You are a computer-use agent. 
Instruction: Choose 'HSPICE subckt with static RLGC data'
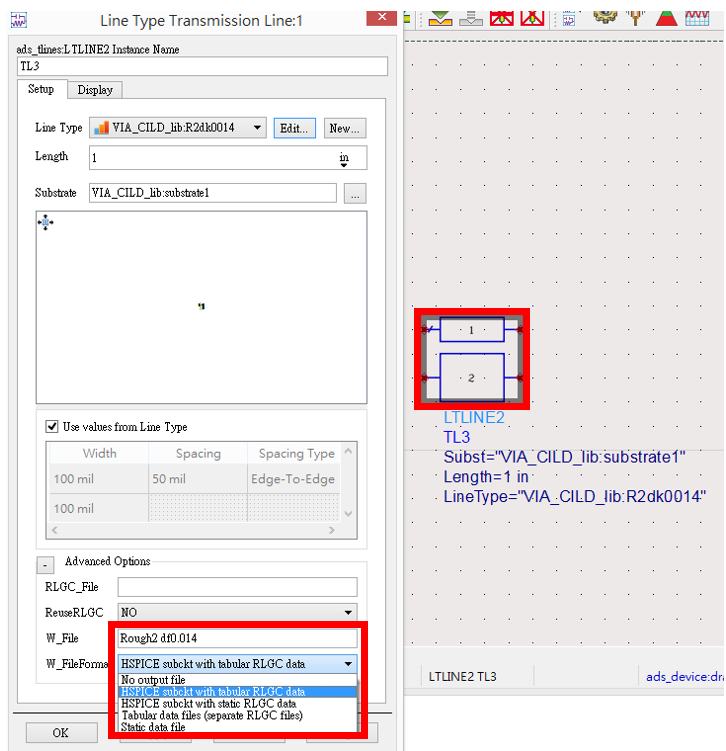(238, 703)
